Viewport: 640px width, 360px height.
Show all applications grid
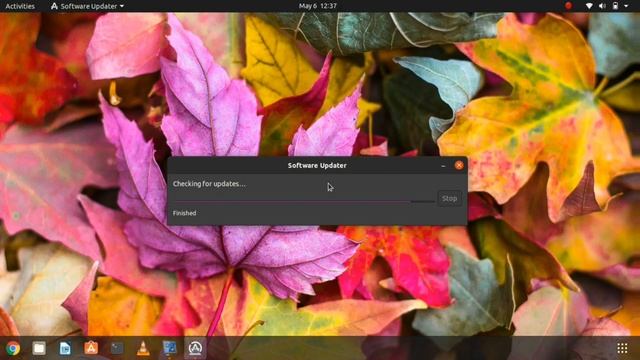622,348
